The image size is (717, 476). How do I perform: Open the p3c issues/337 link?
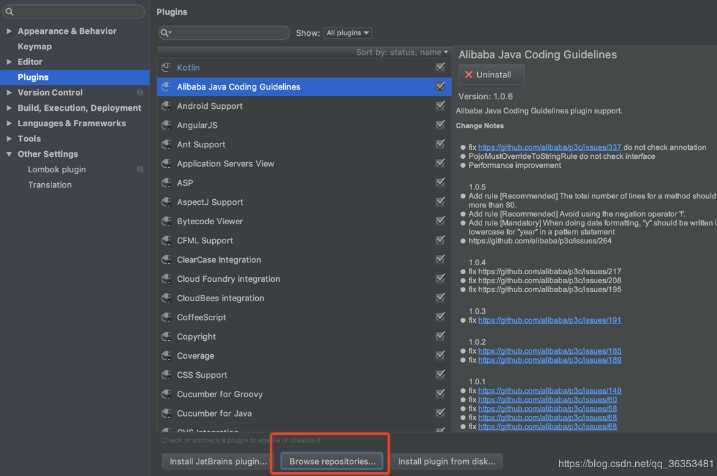[550, 147]
